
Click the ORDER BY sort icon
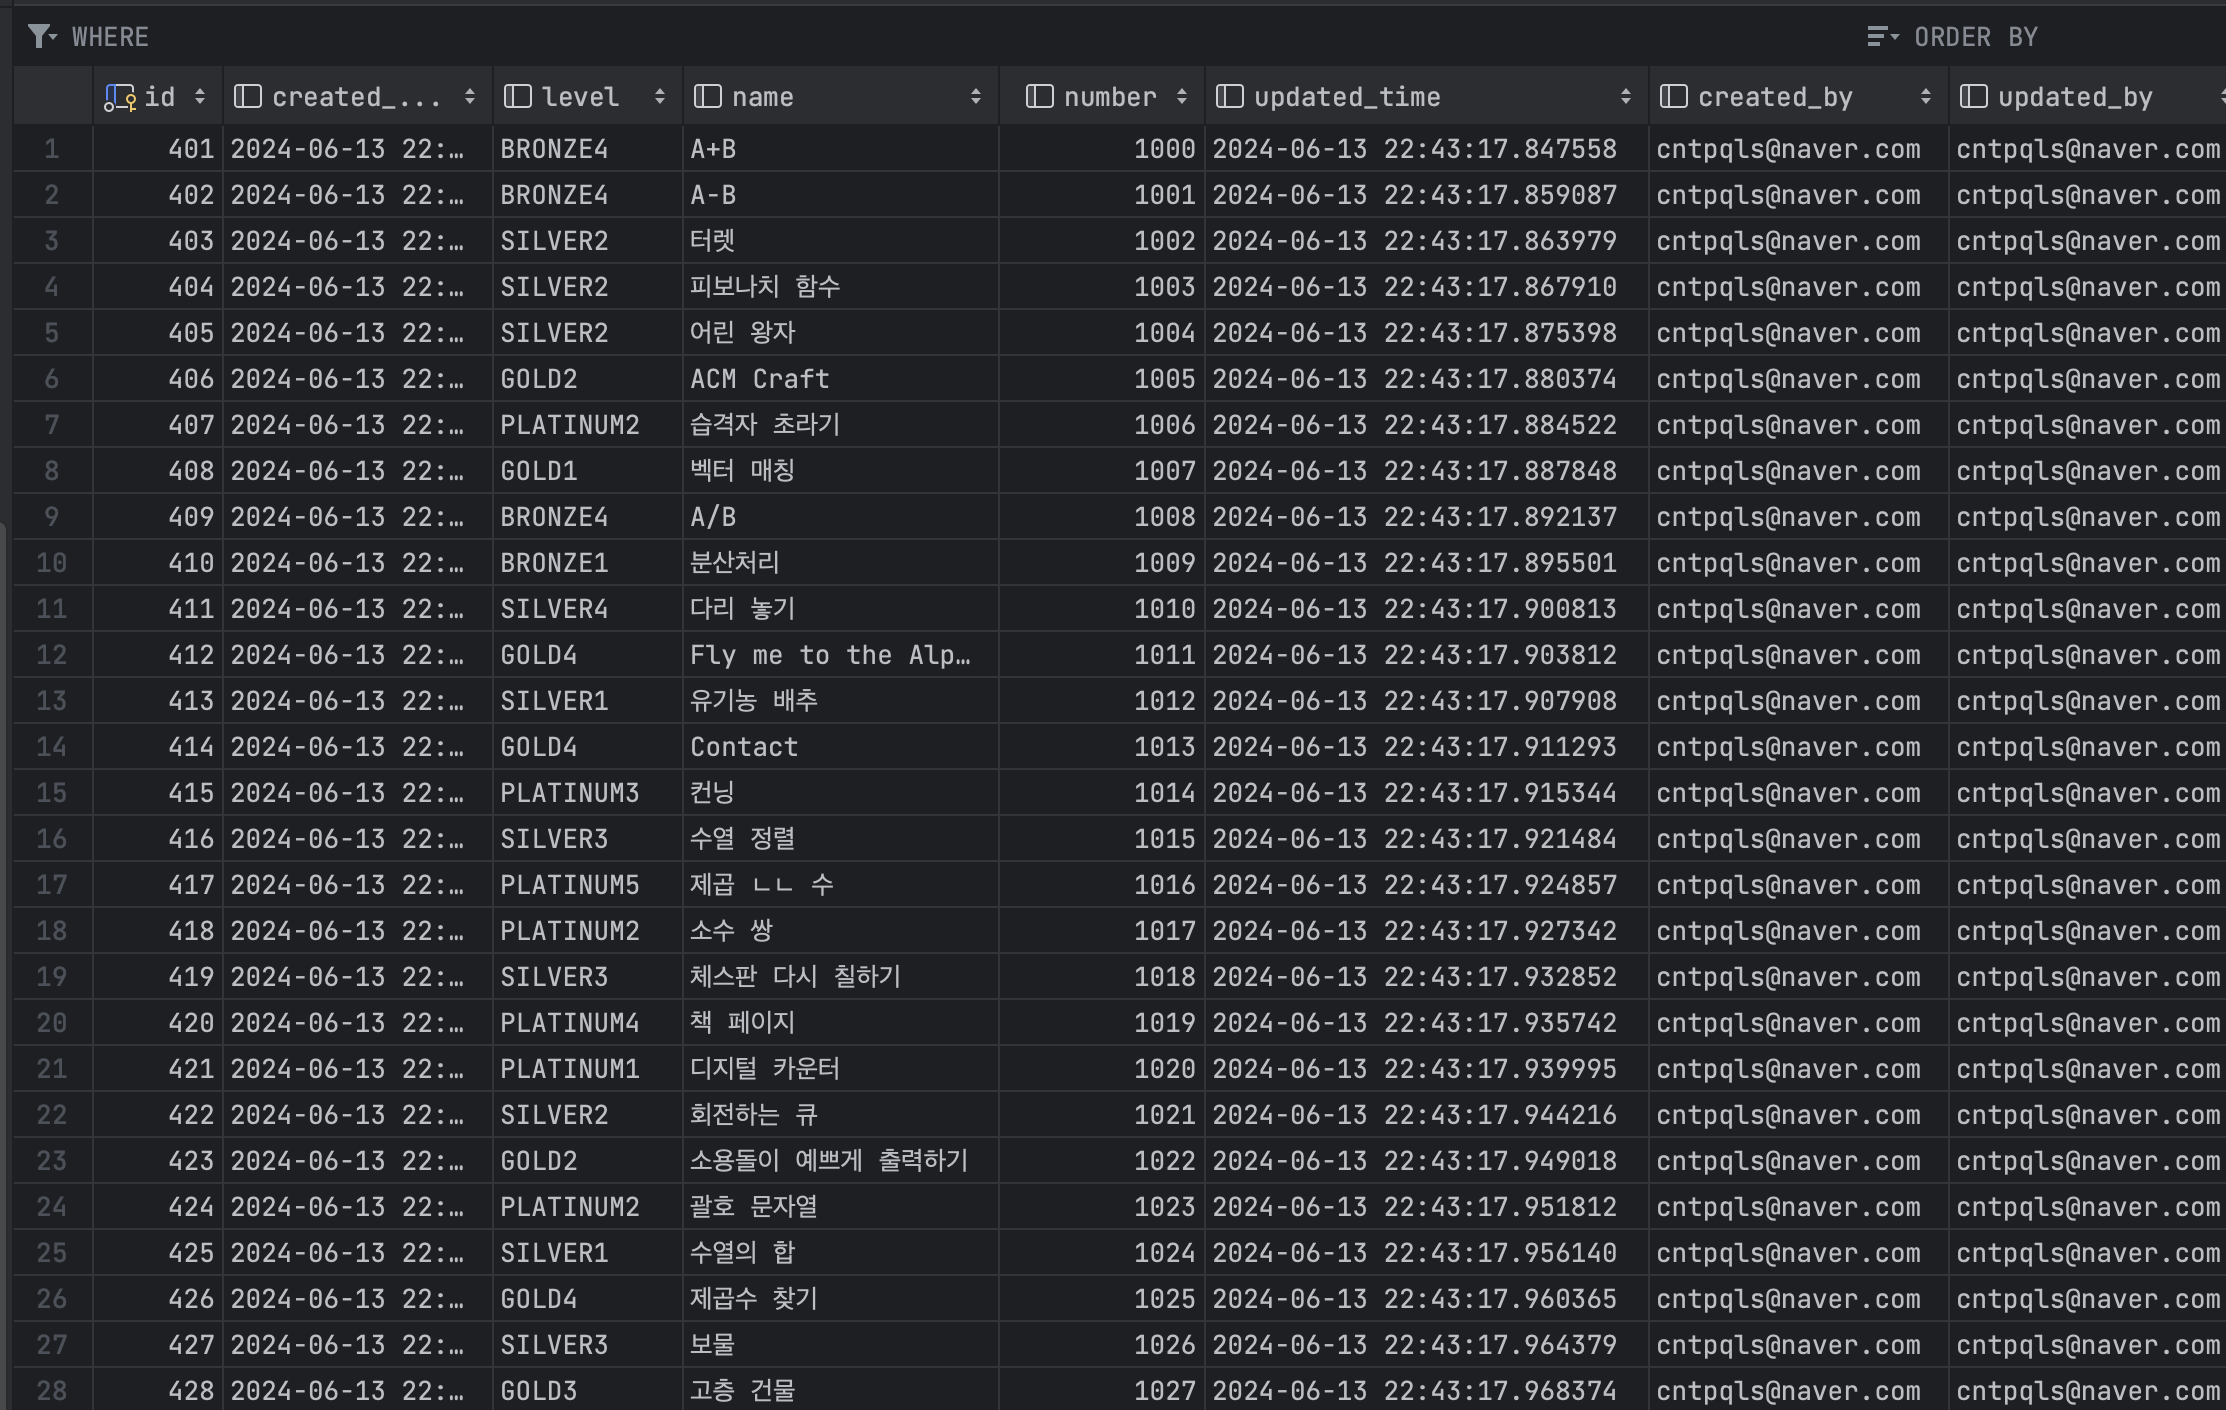point(1881,37)
